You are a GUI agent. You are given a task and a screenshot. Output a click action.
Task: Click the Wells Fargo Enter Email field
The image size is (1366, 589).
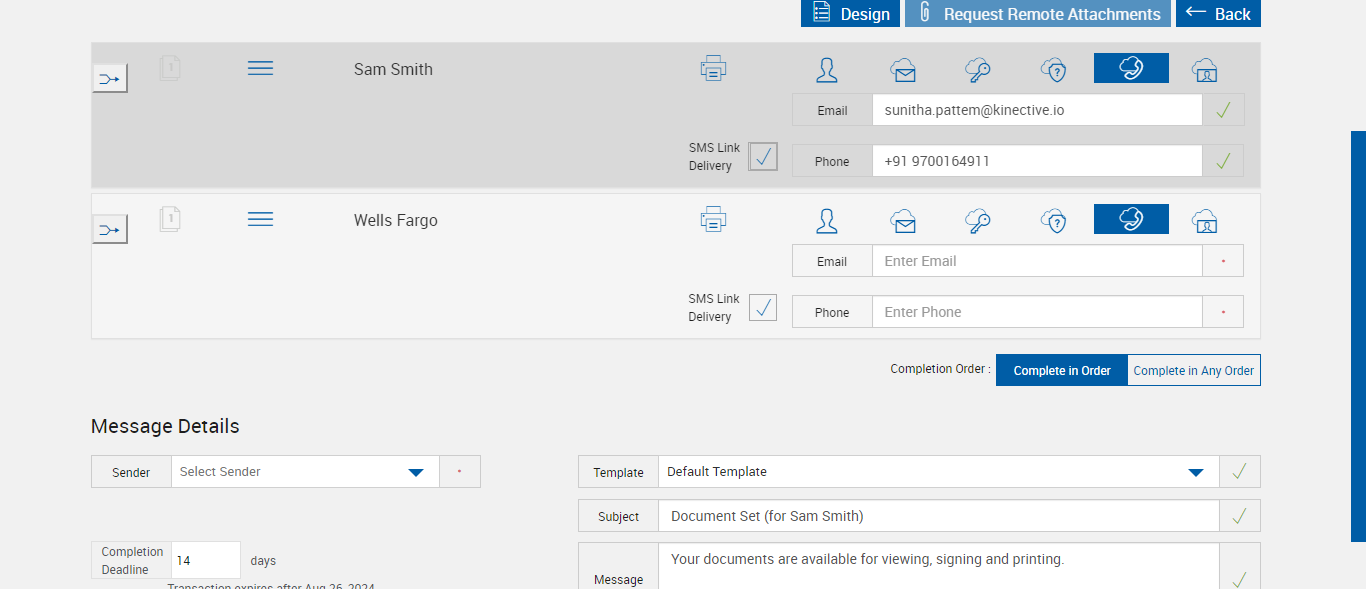[1036, 261]
